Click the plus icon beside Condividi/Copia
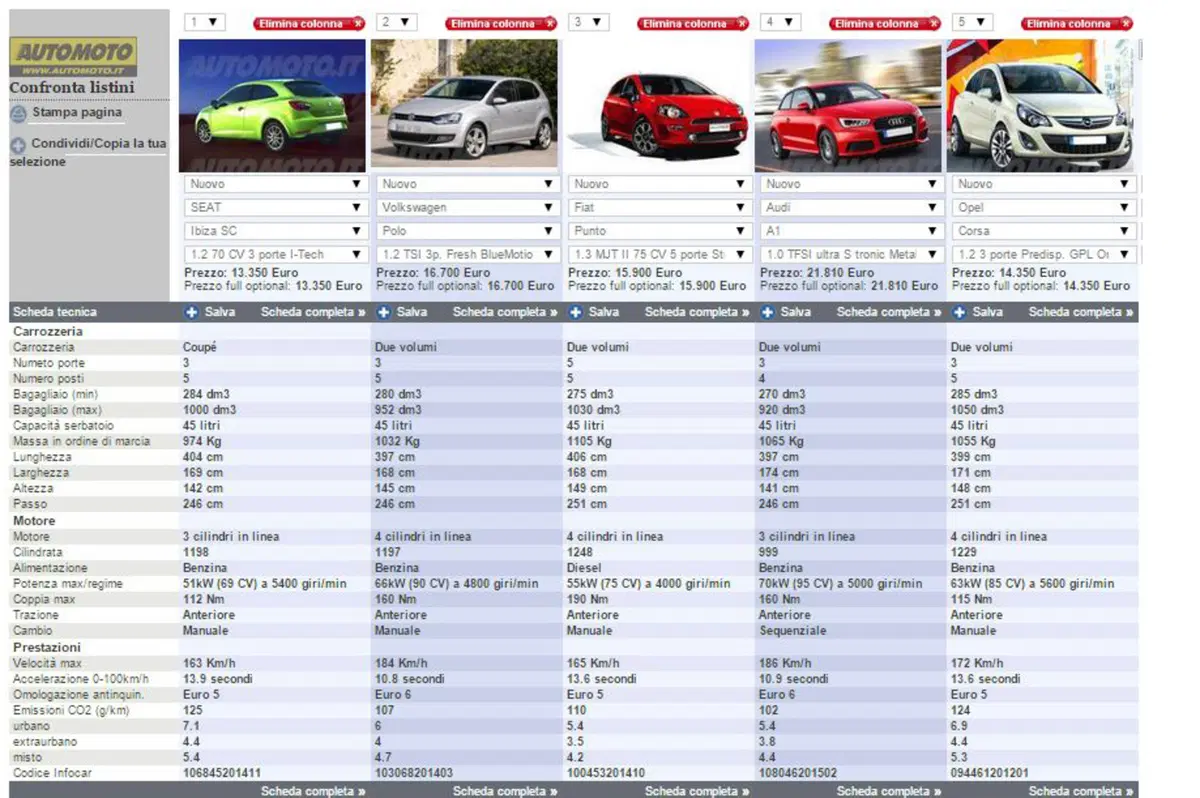The width and height of the screenshot is (1200, 798). pyautogui.click(x=18, y=145)
